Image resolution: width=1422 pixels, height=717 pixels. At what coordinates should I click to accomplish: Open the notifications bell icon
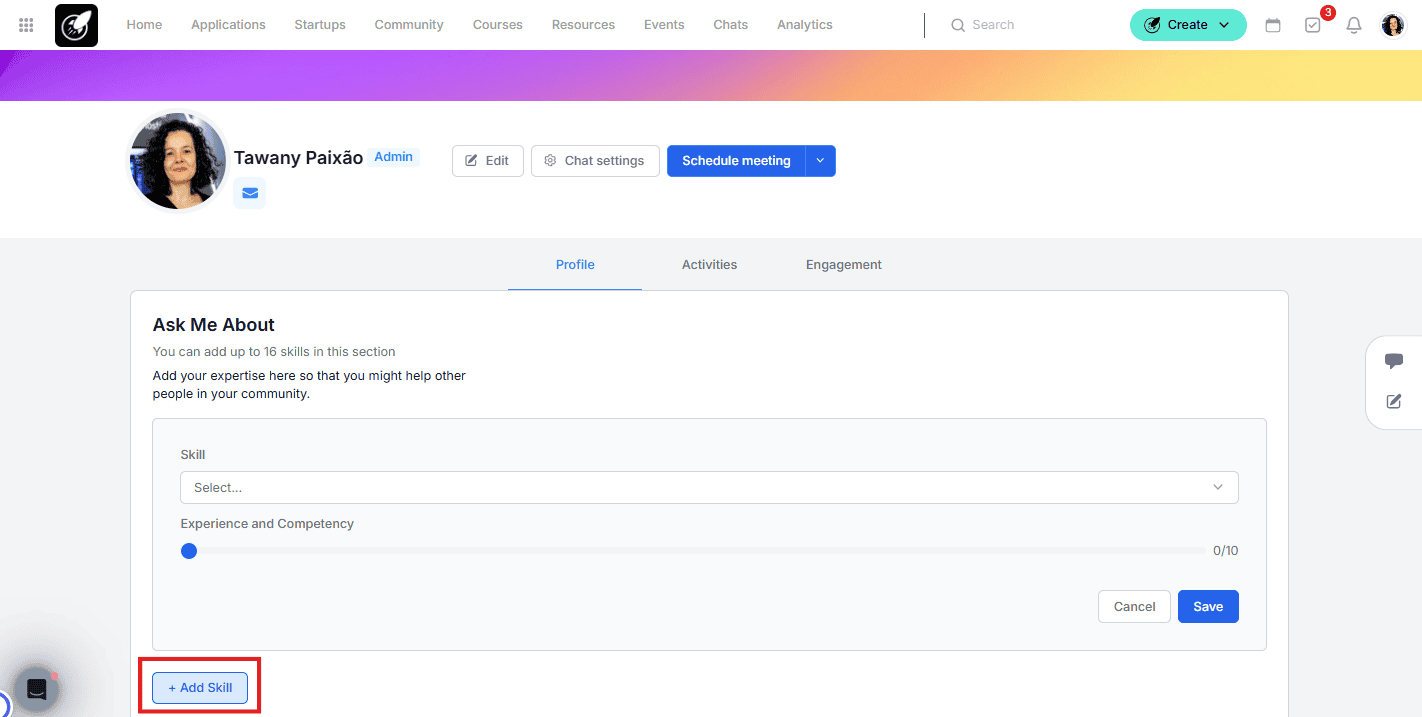(1354, 25)
